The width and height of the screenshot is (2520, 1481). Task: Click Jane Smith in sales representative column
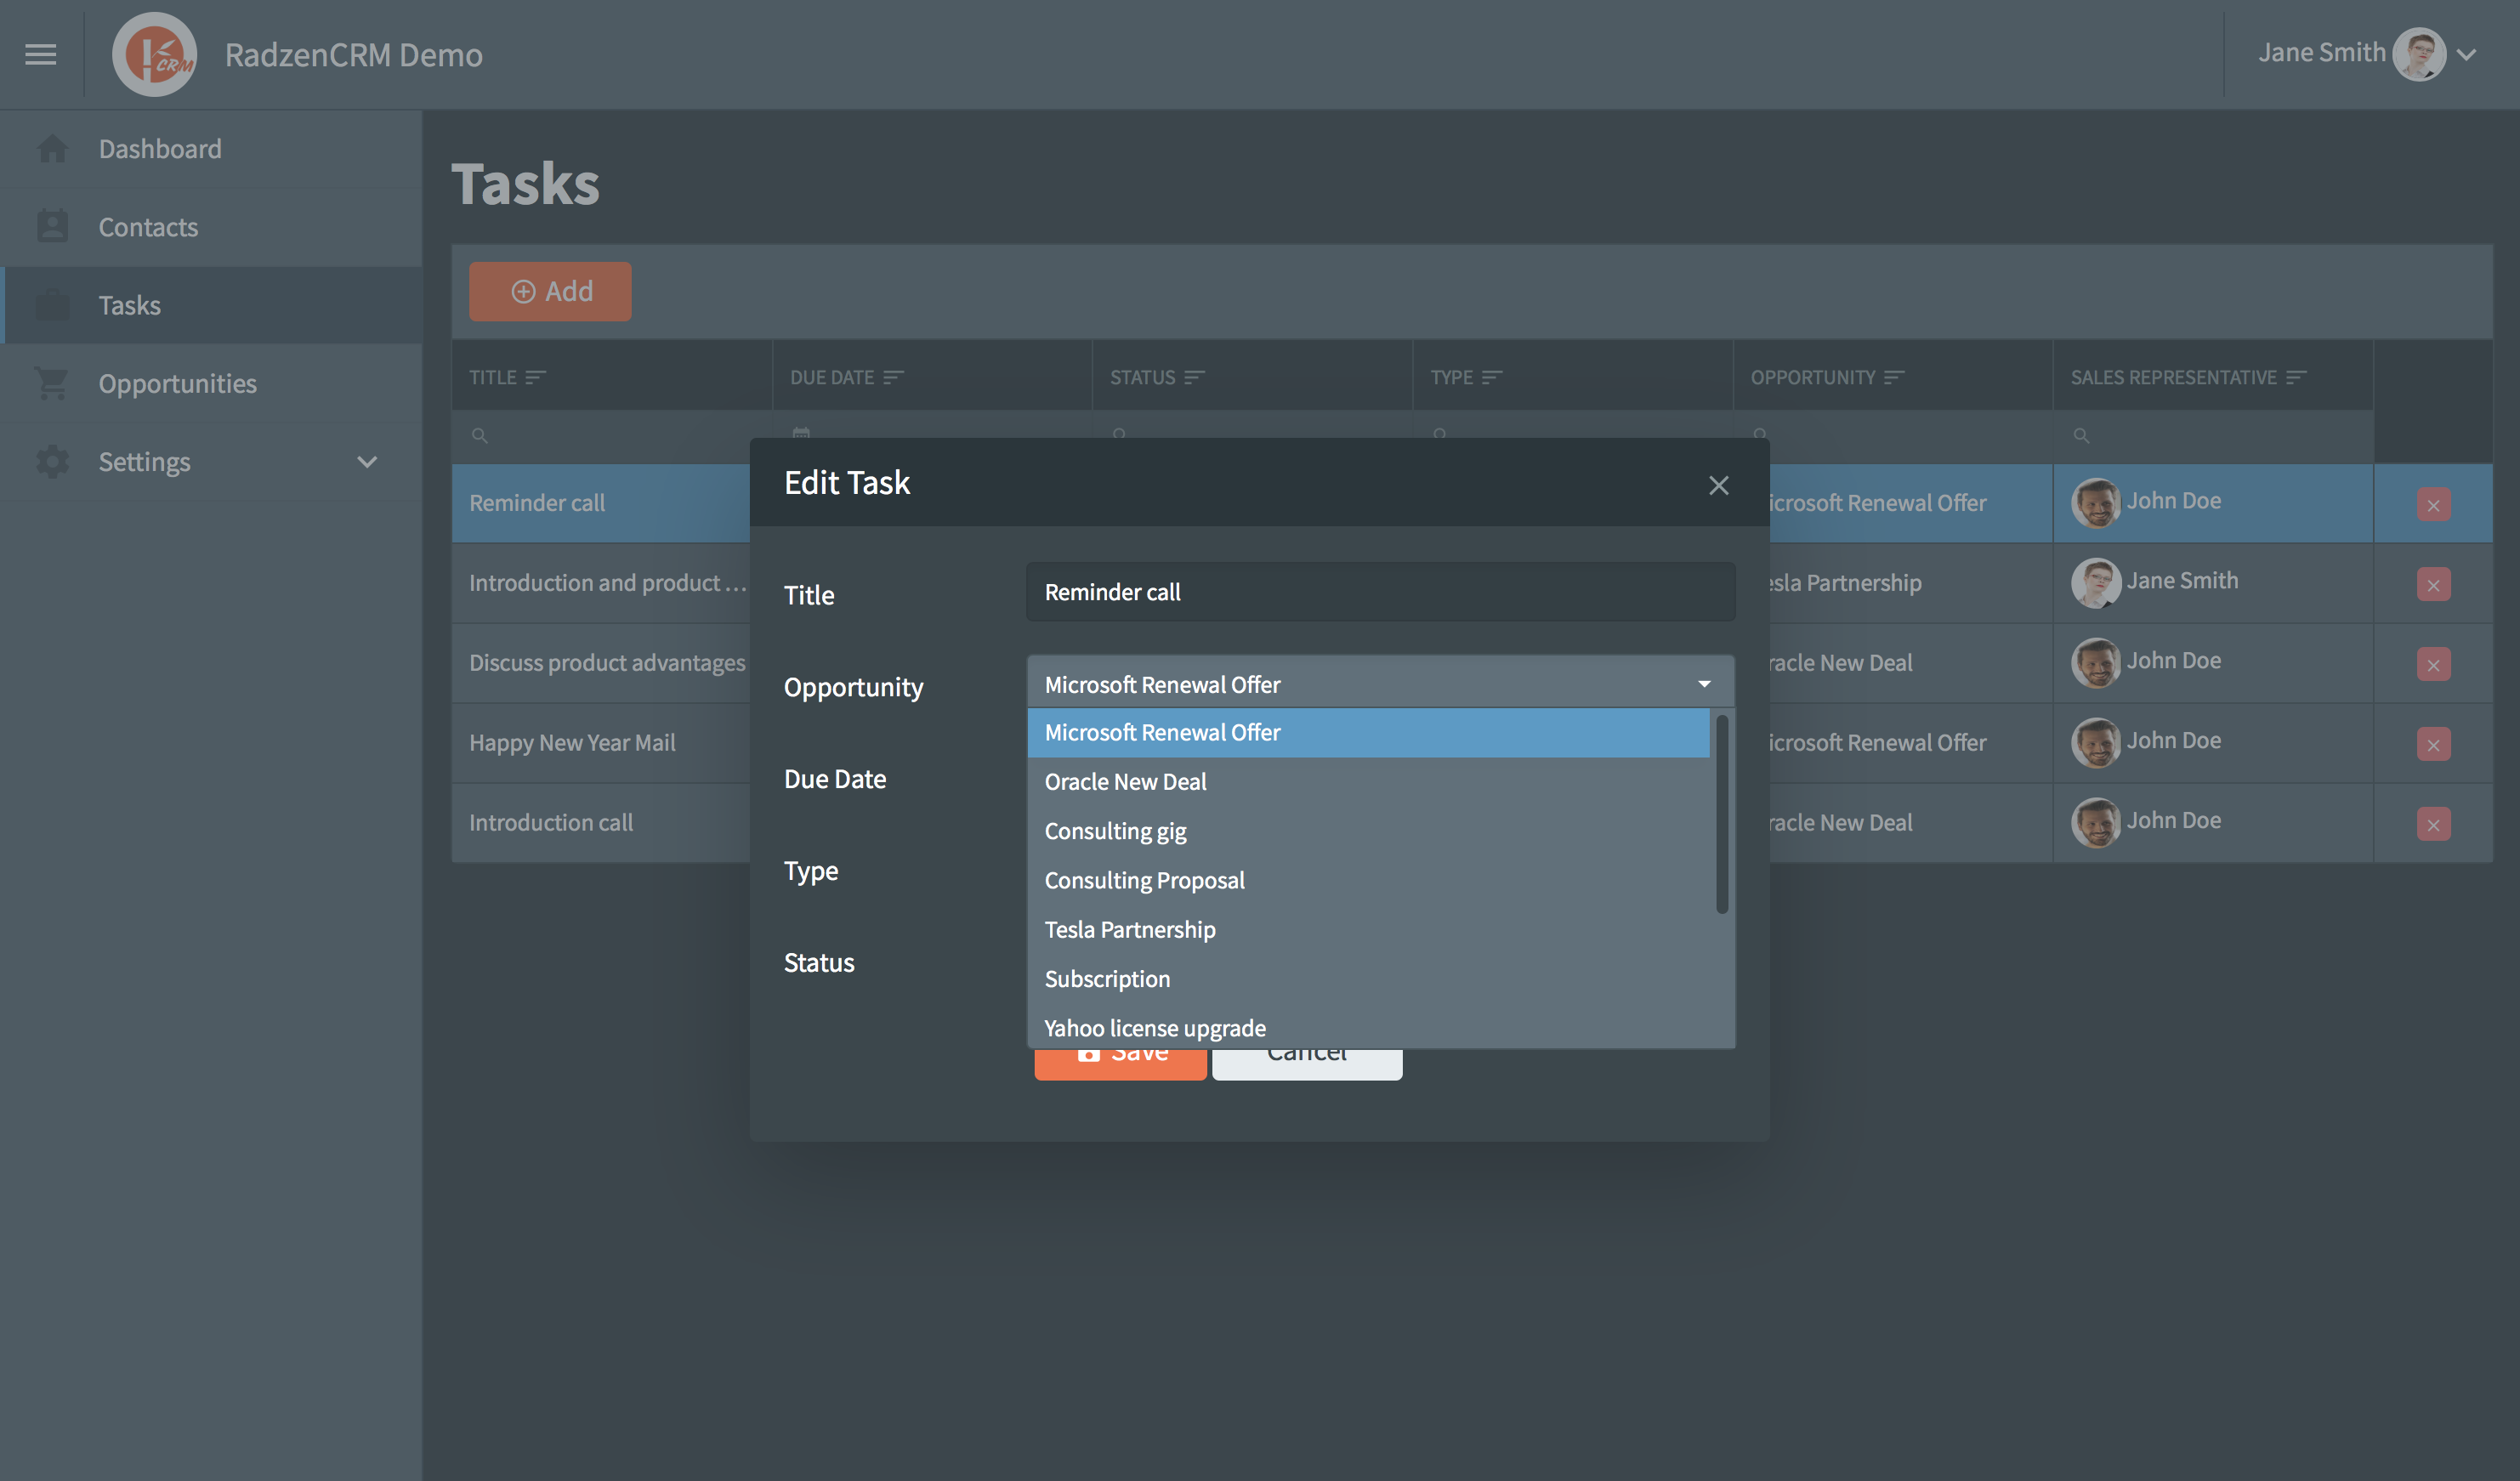point(2182,580)
